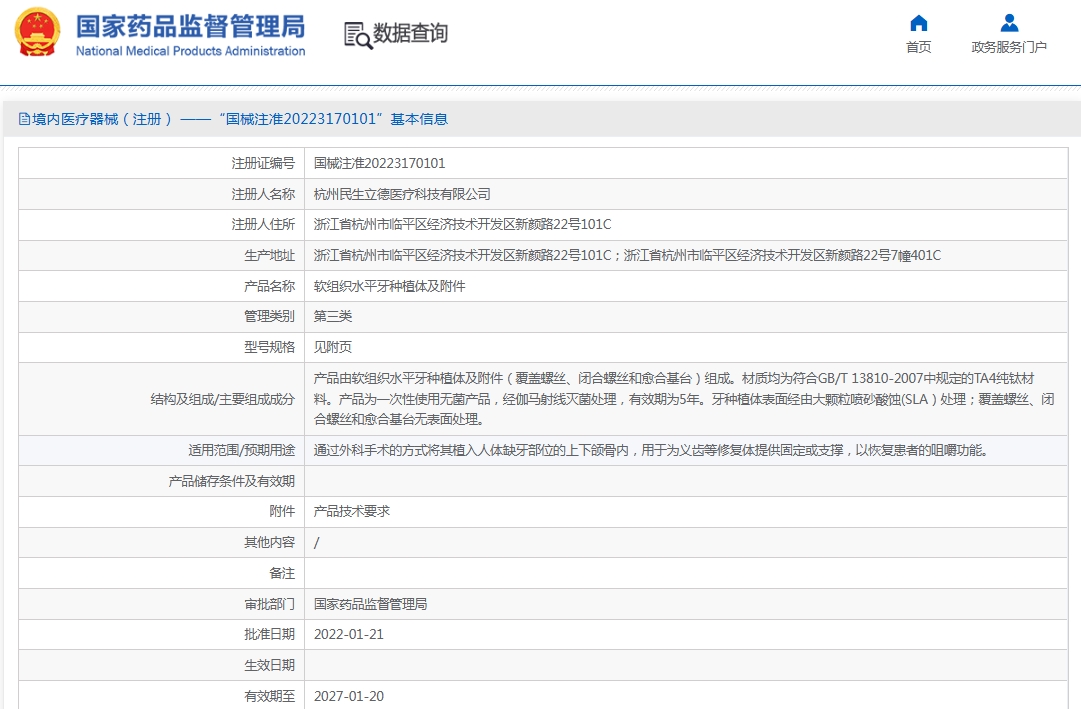The height and width of the screenshot is (709, 1081).
Task: Click the national emblem logo
Action: coord(37,32)
